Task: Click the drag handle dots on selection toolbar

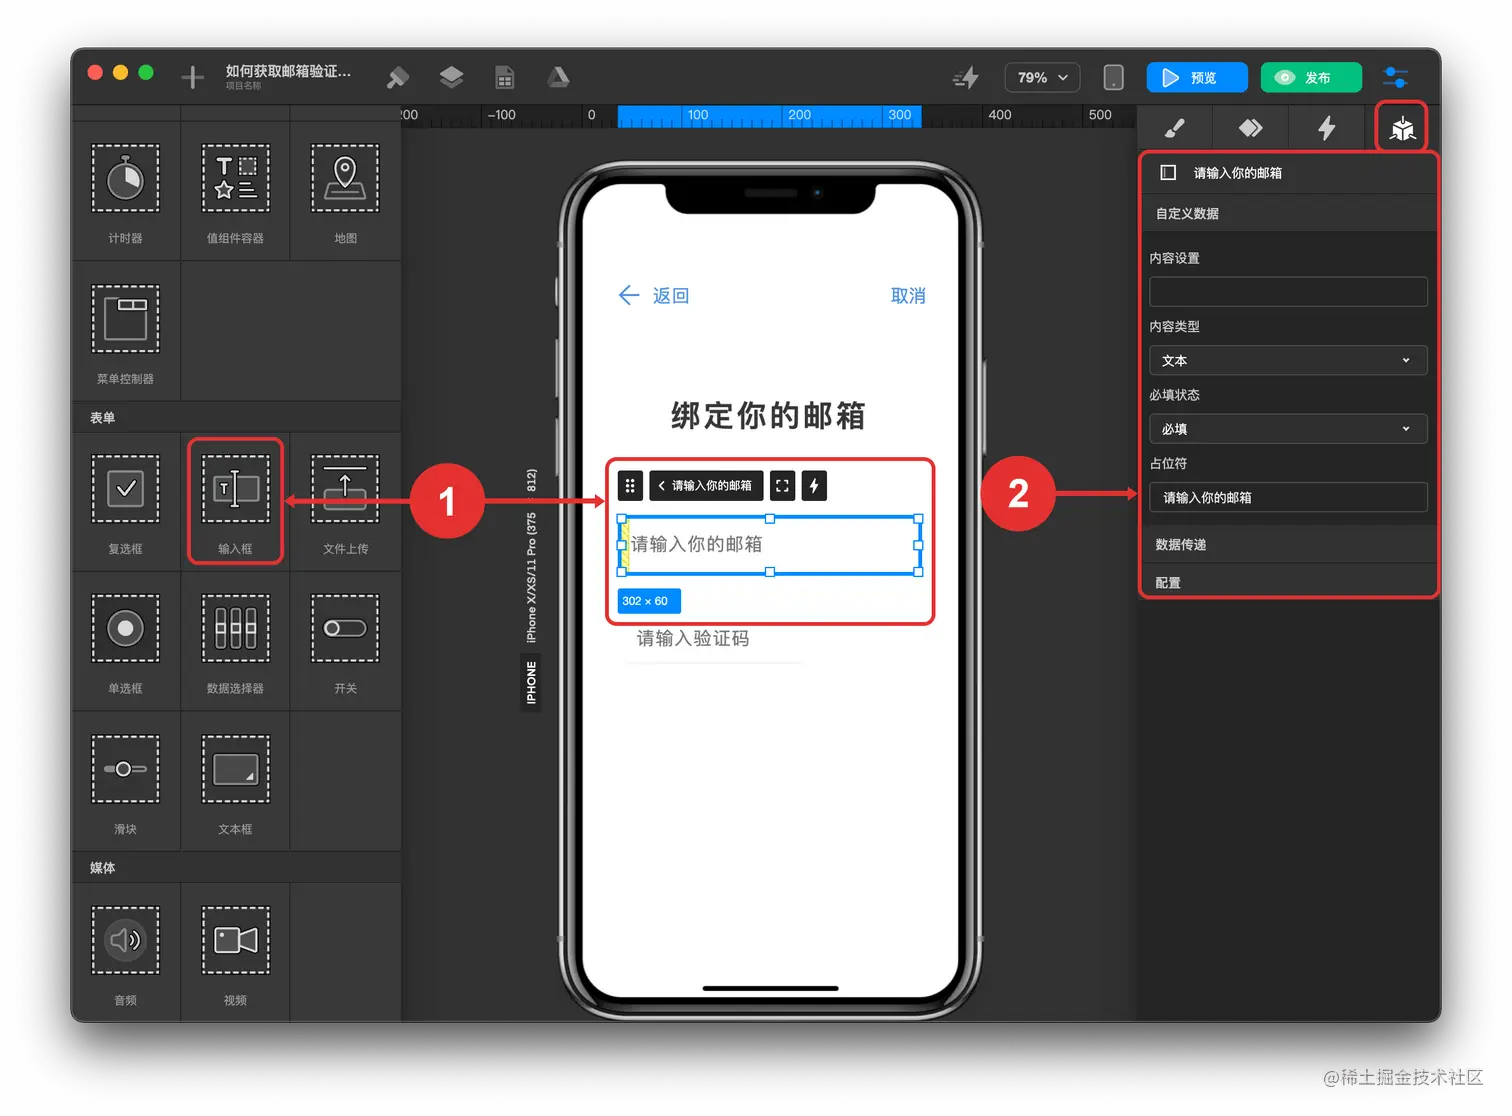Action: pos(630,486)
